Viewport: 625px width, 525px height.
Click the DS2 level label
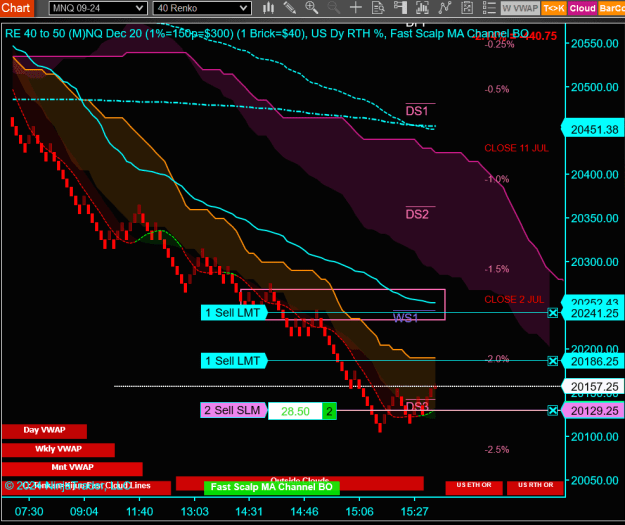click(417, 214)
